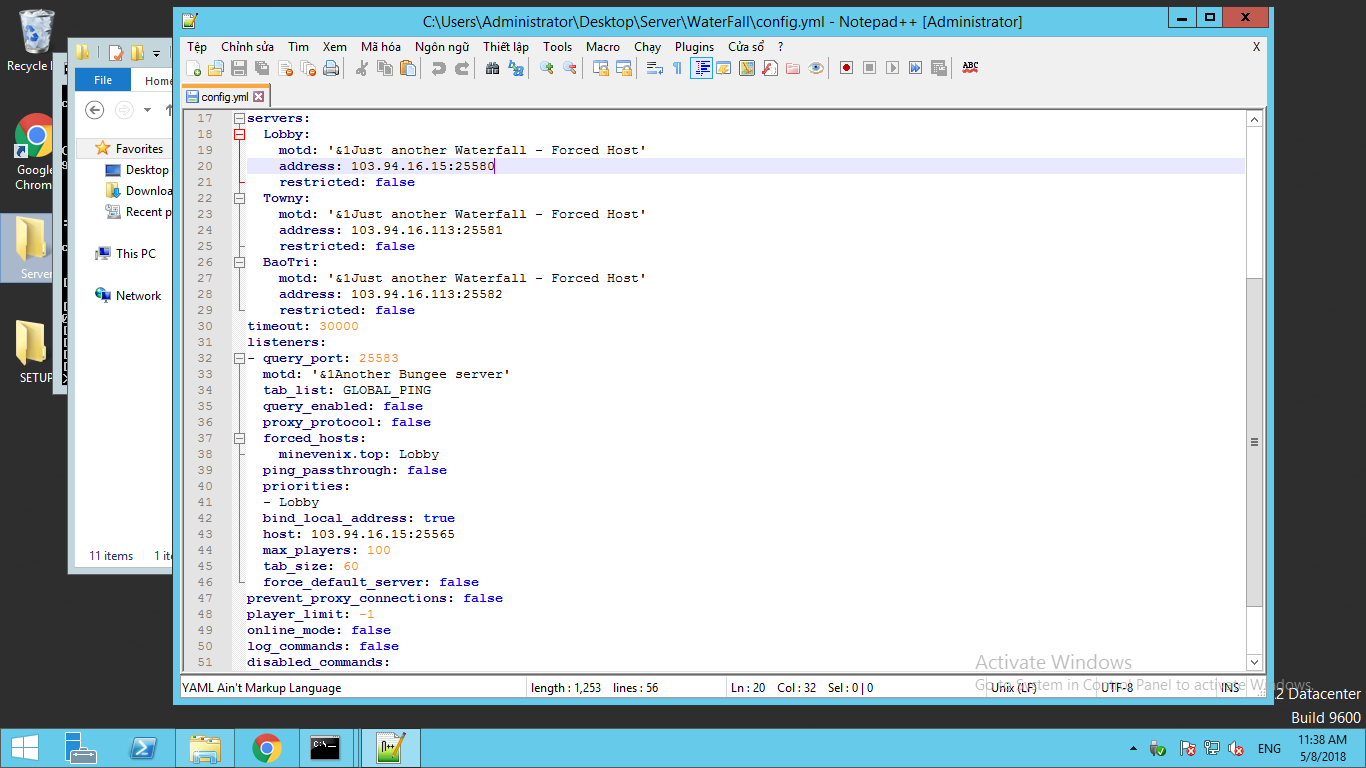Toggle Show all characters pilcrow icon
This screenshot has width=1366, height=768.
(677, 68)
